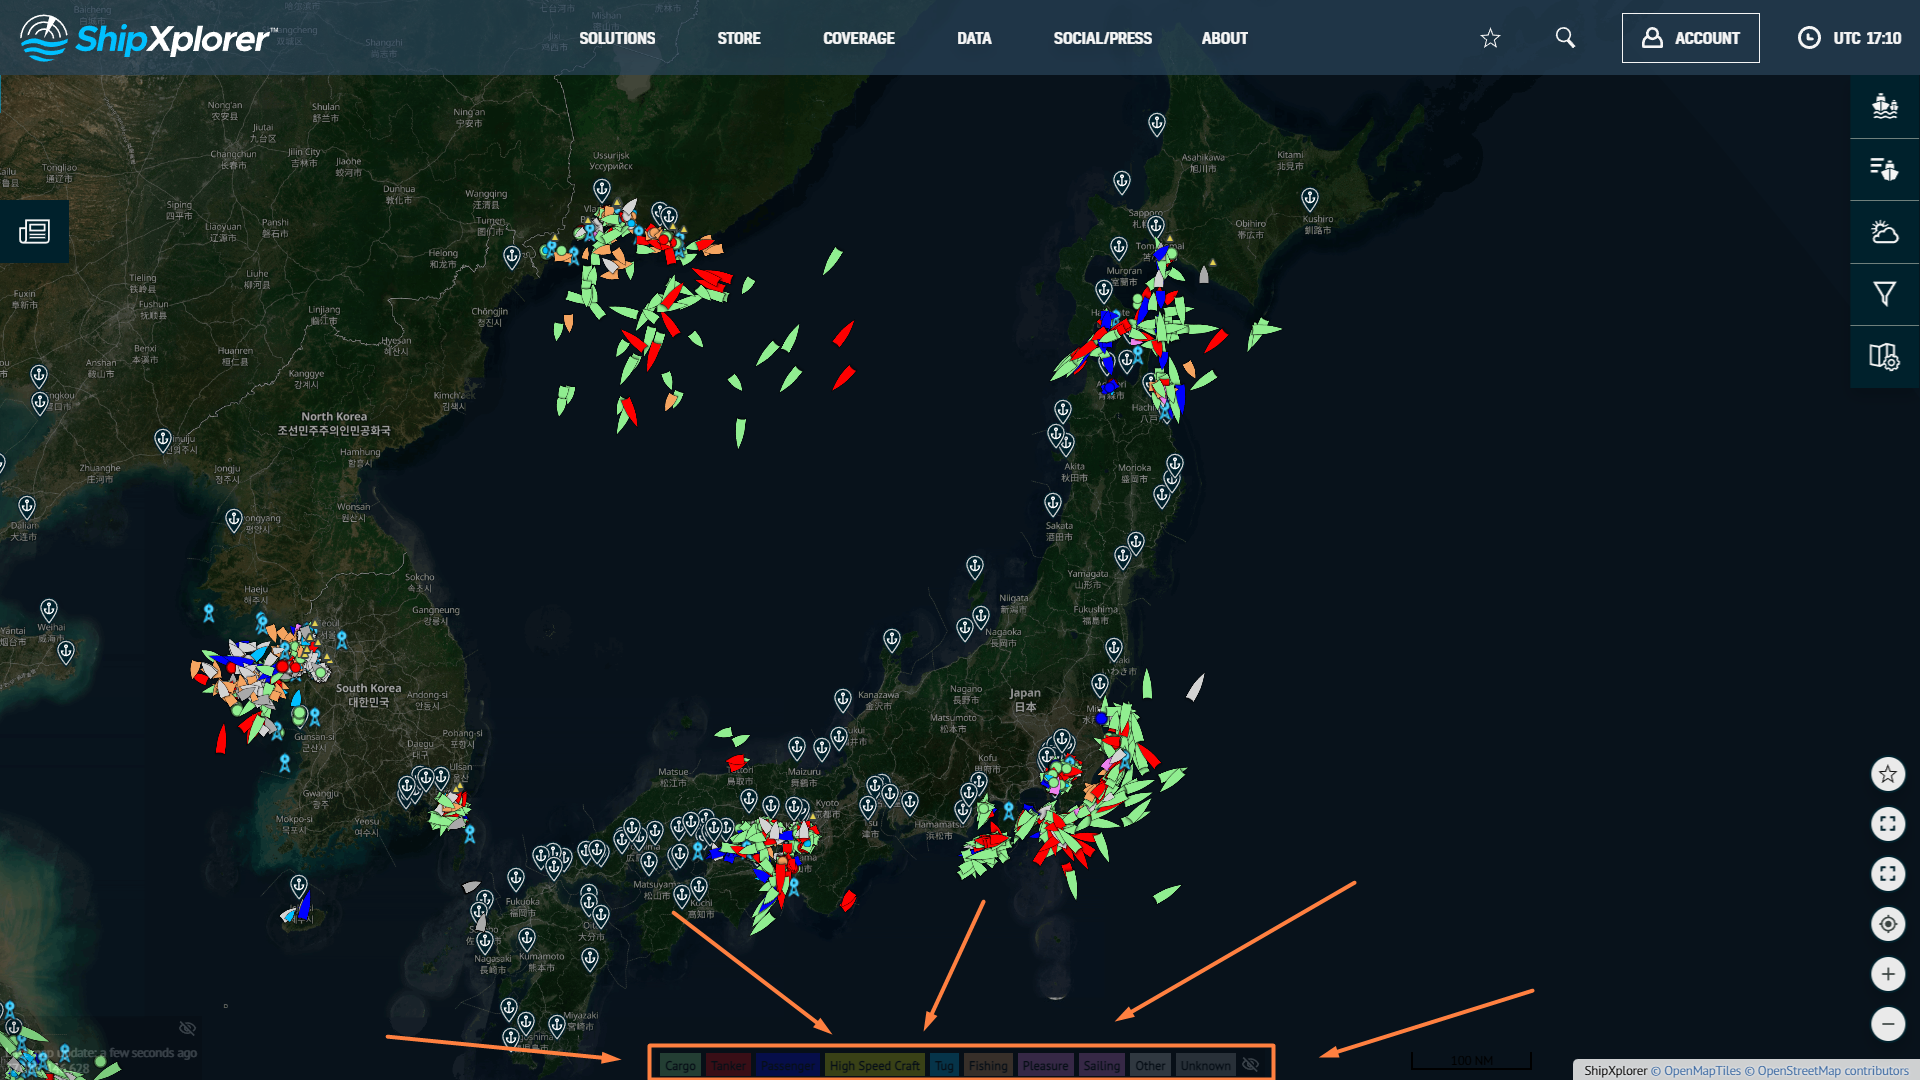Click the favorites star in header
The image size is (1920, 1080).
click(x=1490, y=38)
